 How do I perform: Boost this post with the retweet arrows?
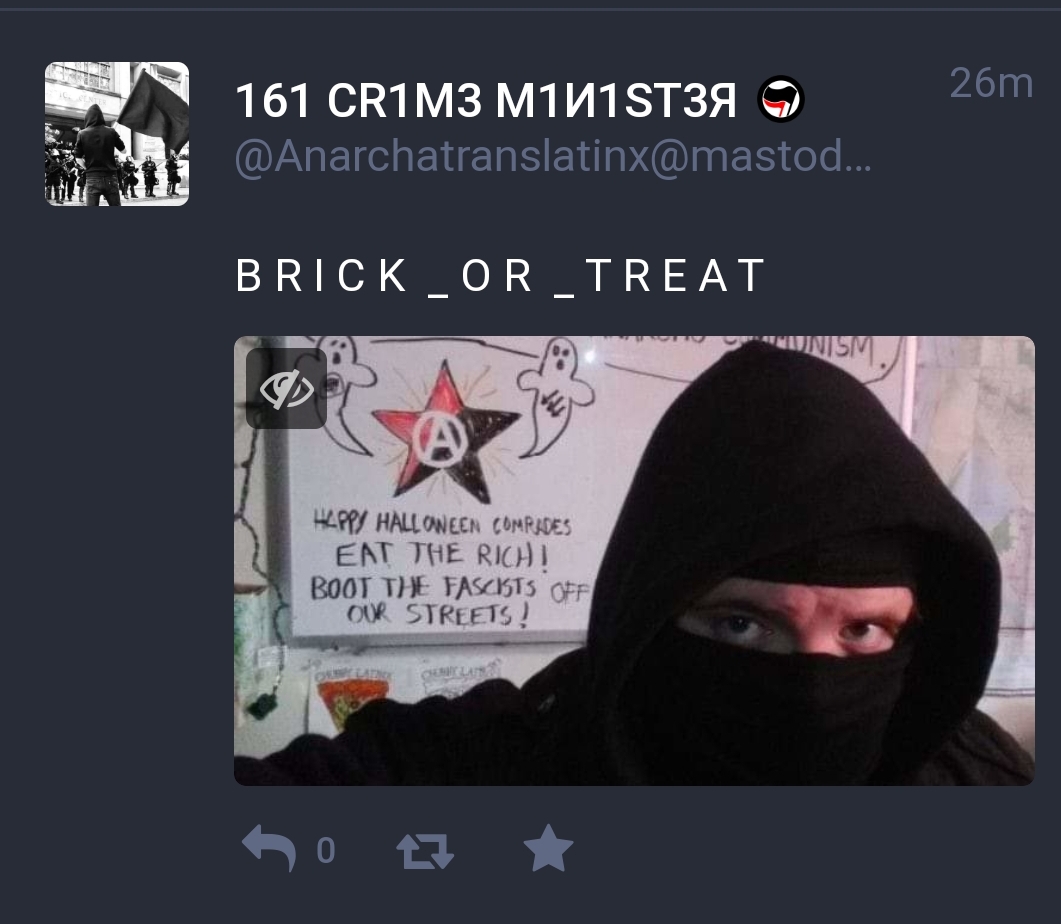(x=425, y=850)
